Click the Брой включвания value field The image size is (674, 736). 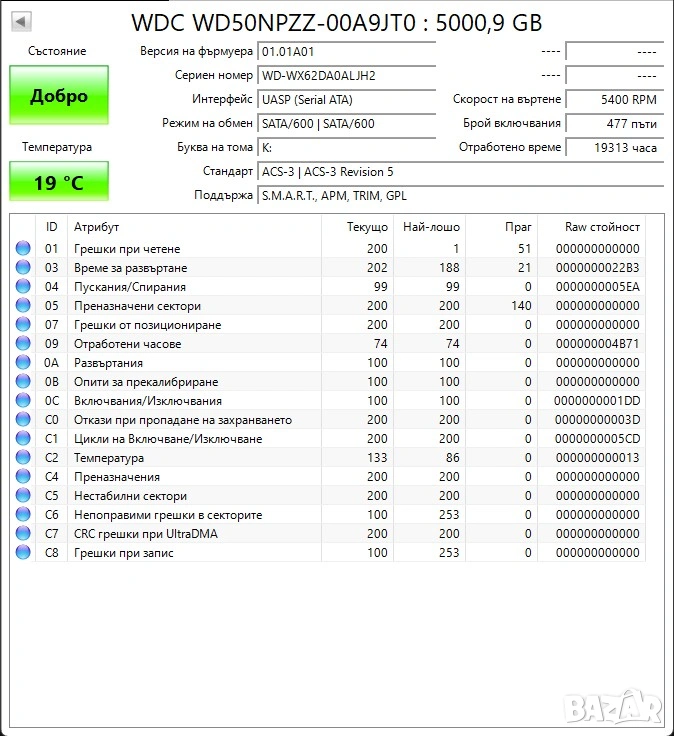coord(614,123)
